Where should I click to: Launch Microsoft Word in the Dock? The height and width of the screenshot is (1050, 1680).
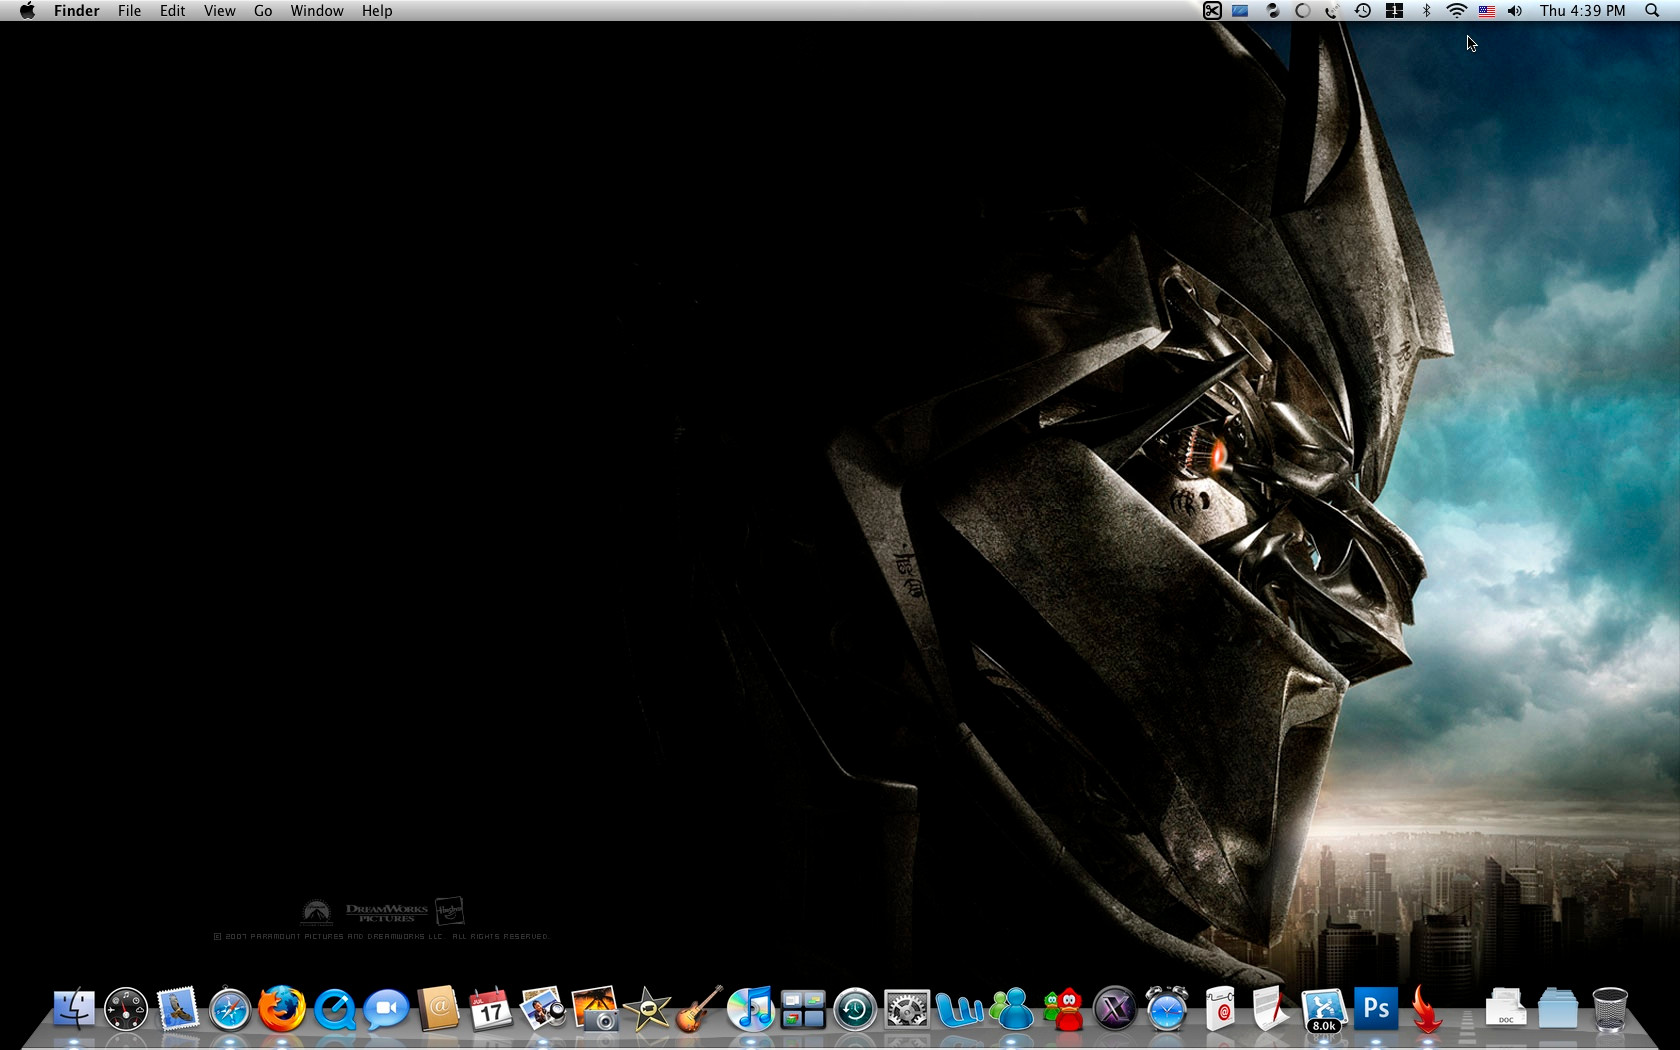click(959, 1009)
